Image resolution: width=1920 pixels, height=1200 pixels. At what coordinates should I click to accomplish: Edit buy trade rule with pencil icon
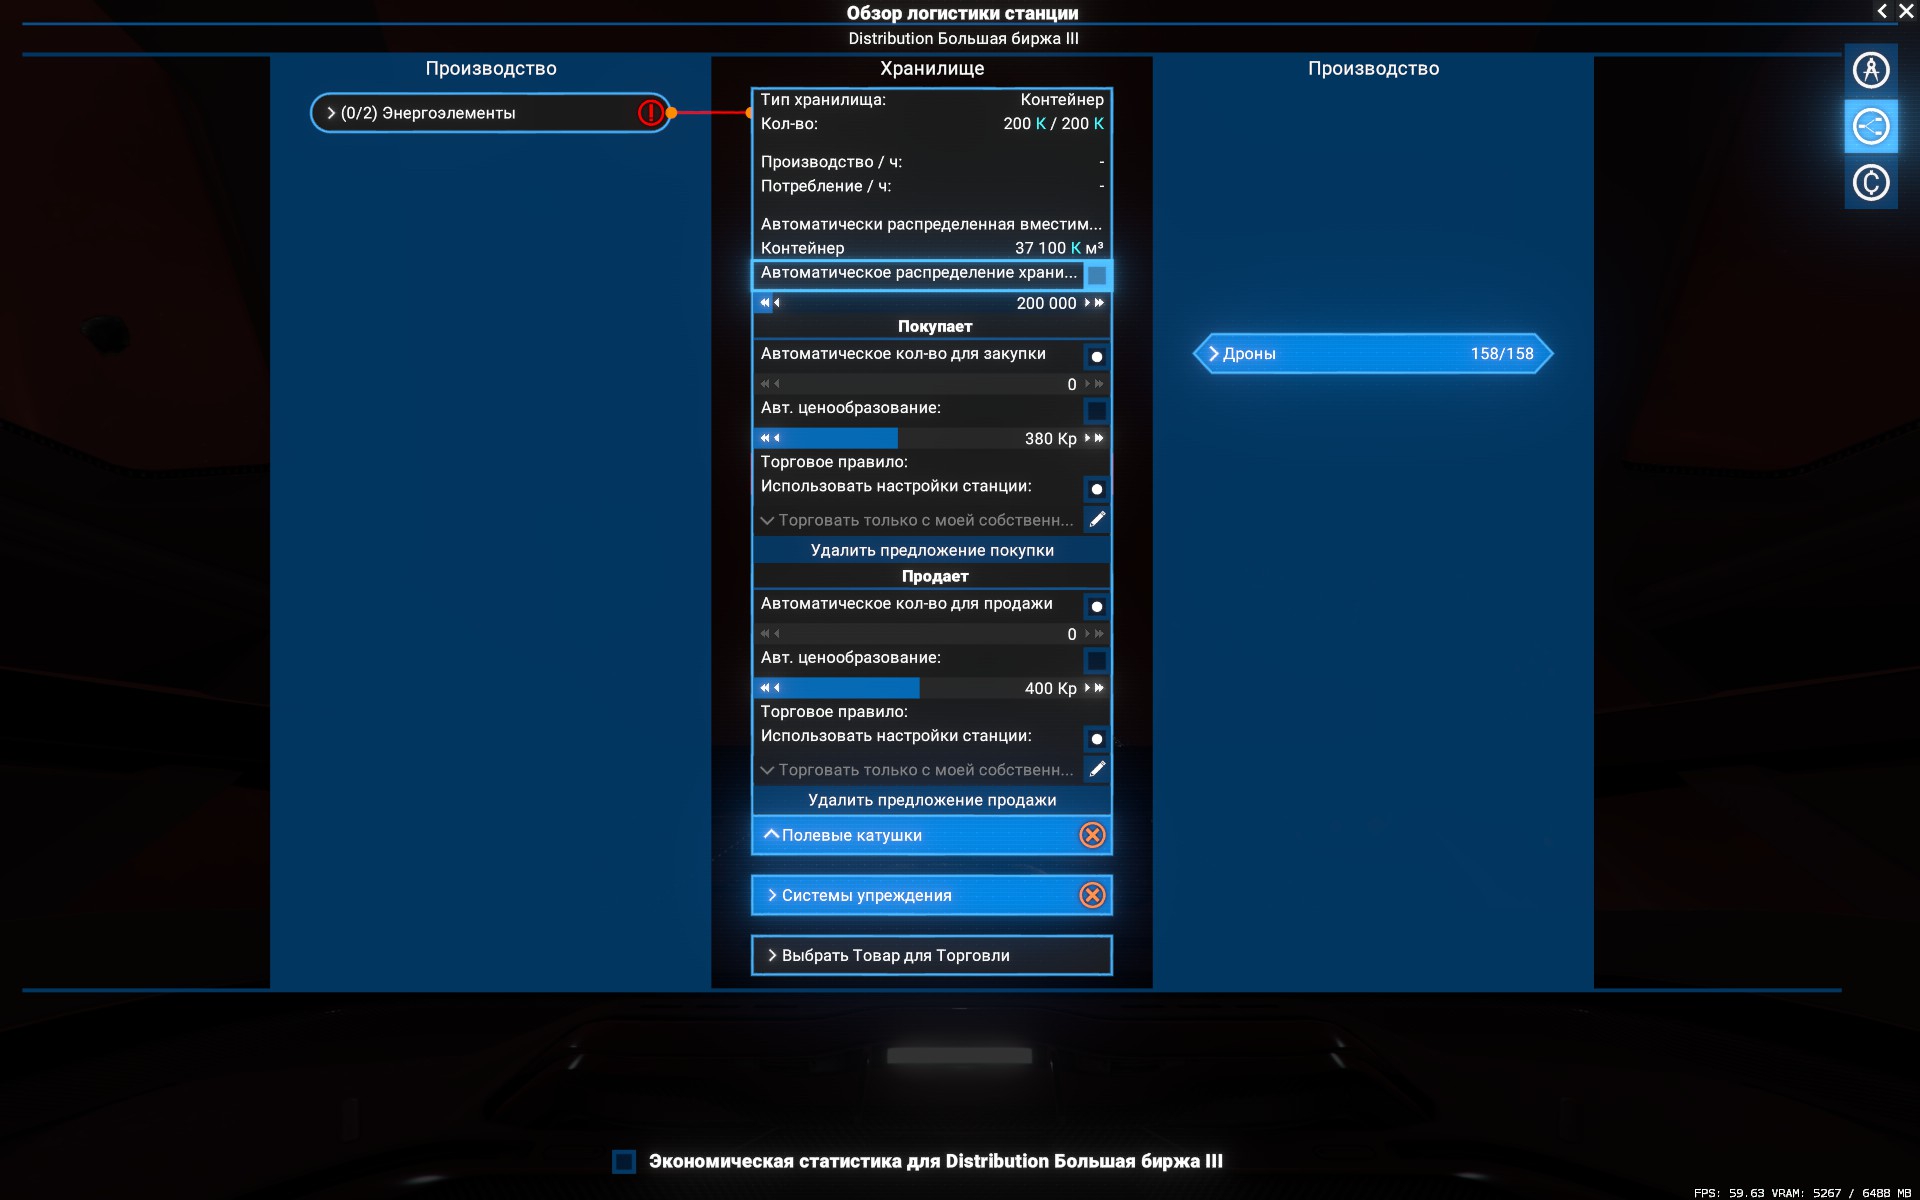pos(1097,519)
